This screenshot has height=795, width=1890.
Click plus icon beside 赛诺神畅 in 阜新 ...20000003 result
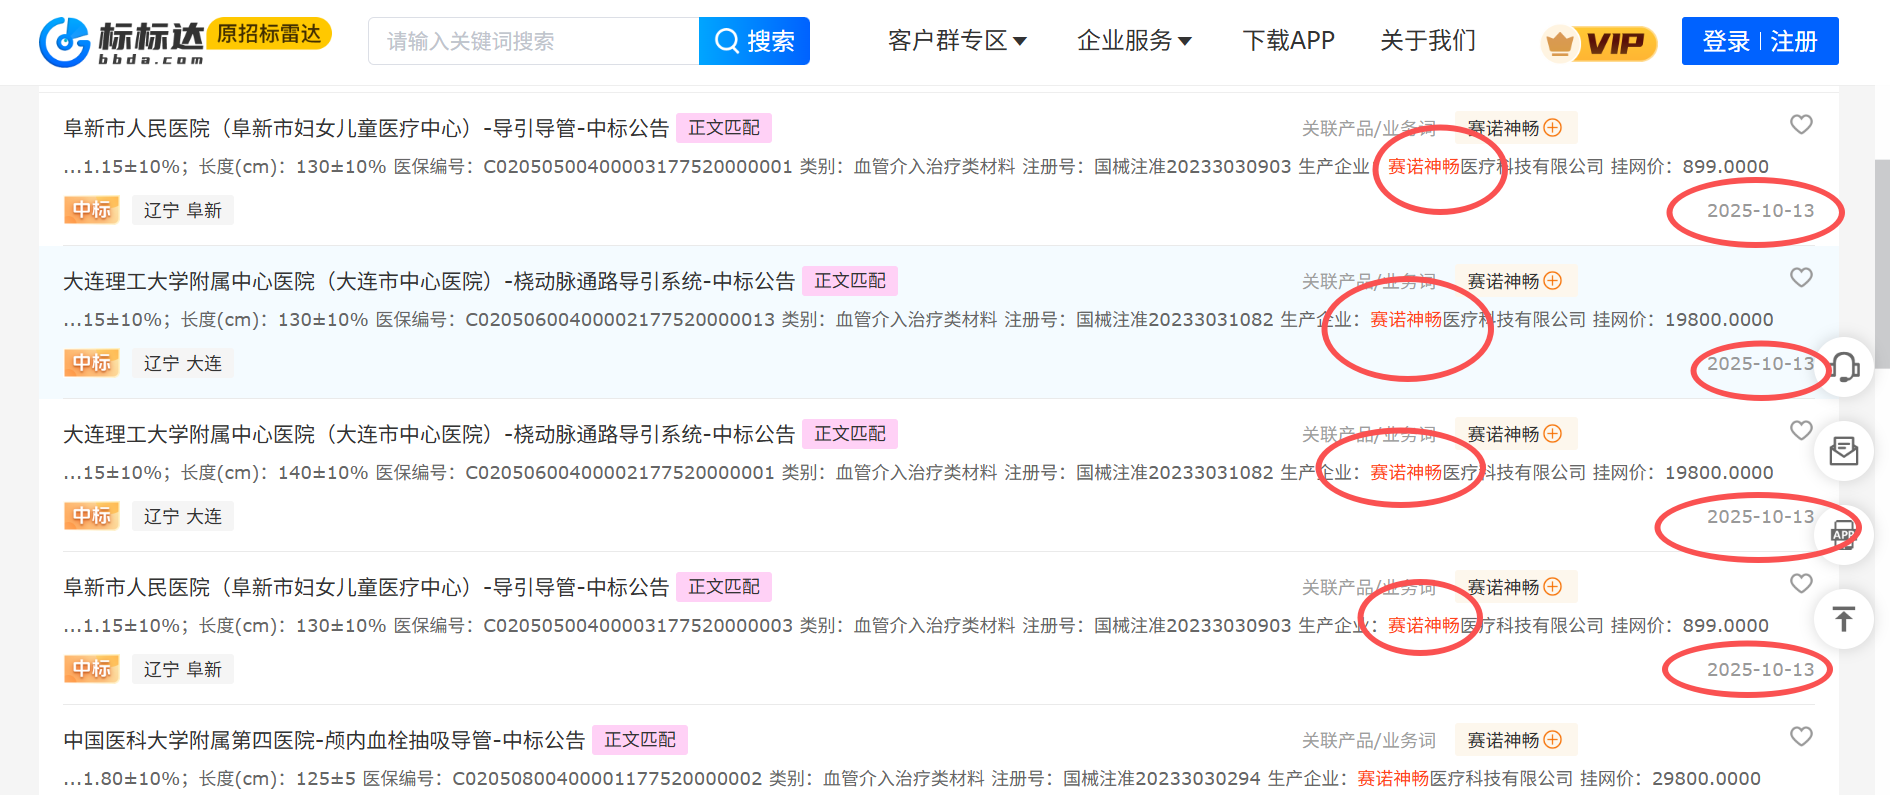coord(1553,587)
